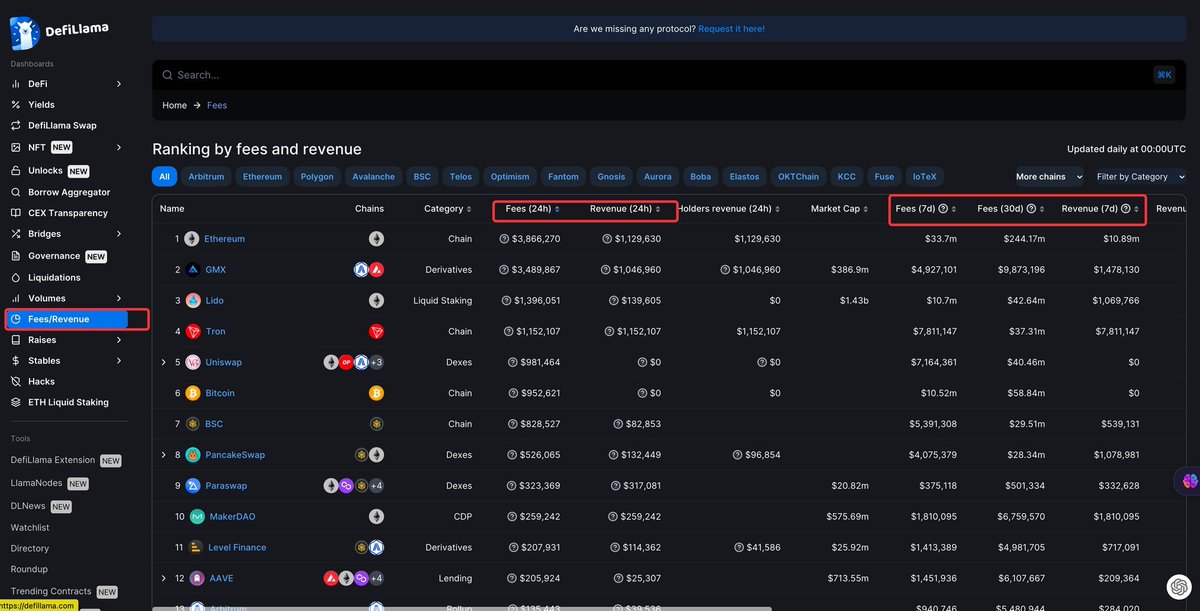The width and height of the screenshot is (1200, 611).
Task: Sort by Revenue (24h) column
Action: tap(625, 209)
